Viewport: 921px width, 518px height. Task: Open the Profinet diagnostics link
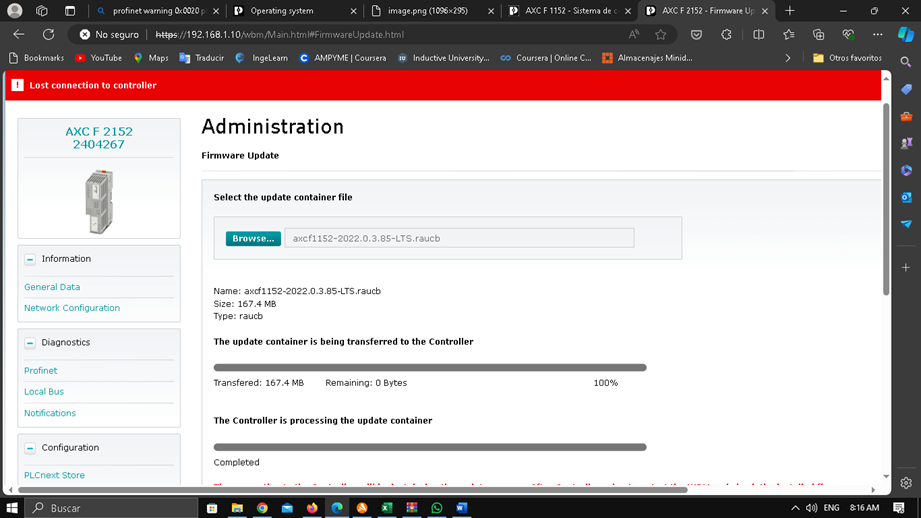pos(41,371)
